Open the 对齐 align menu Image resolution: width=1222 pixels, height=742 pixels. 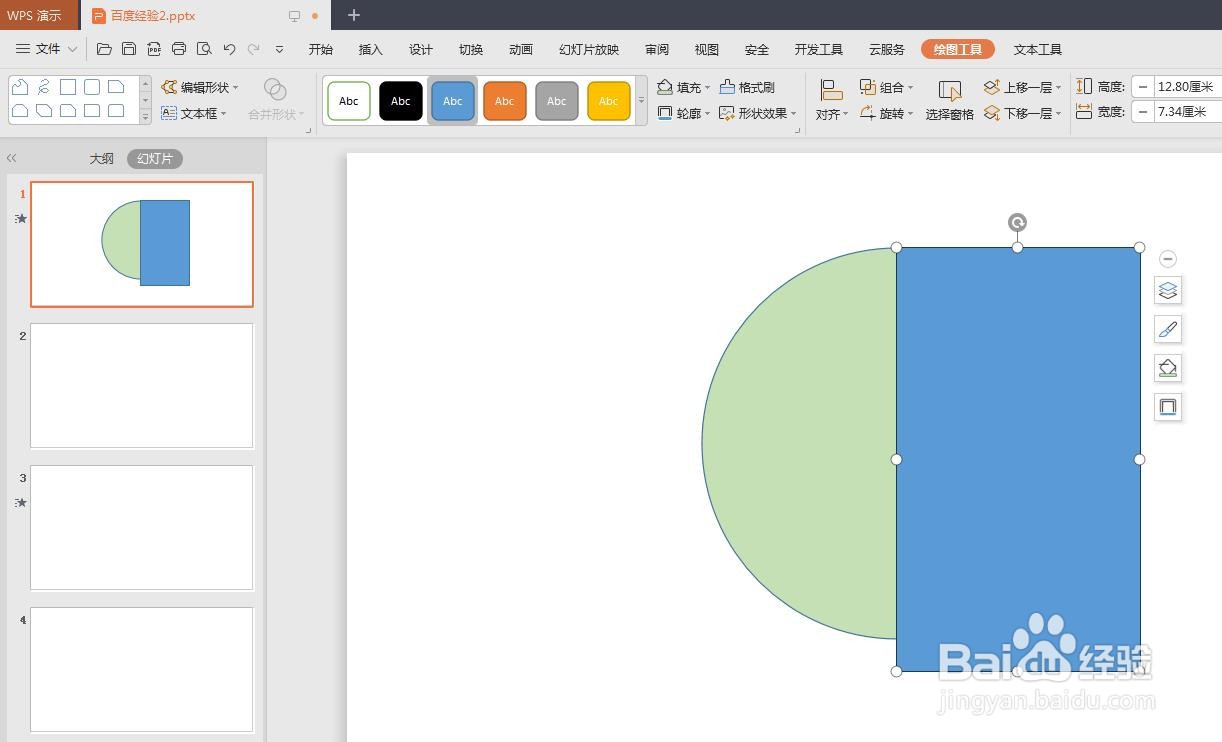tap(831, 100)
